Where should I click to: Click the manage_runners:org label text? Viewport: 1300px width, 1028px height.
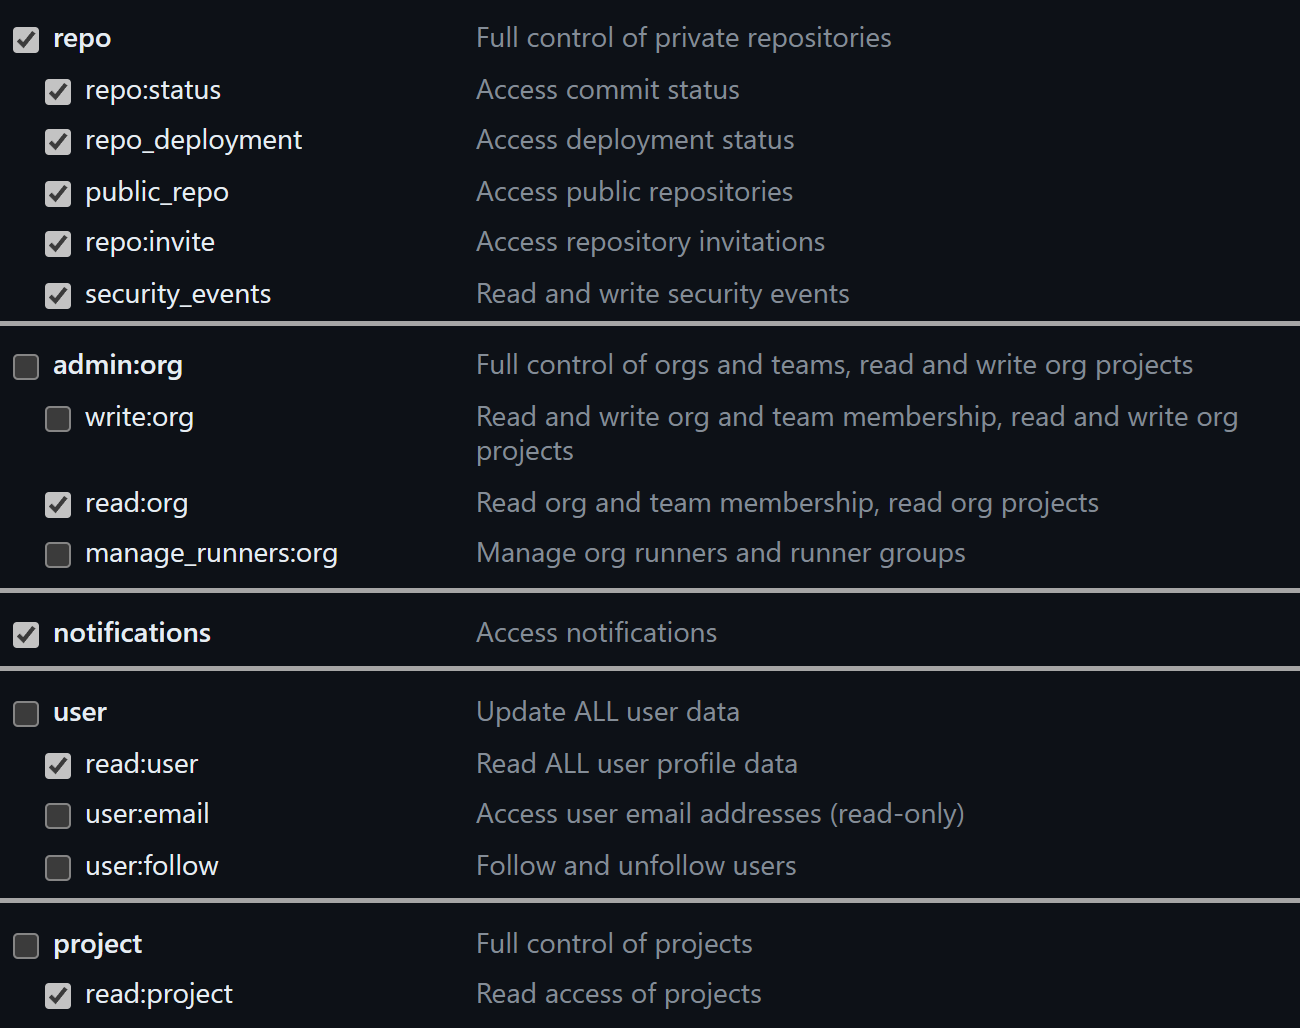point(211,554)
